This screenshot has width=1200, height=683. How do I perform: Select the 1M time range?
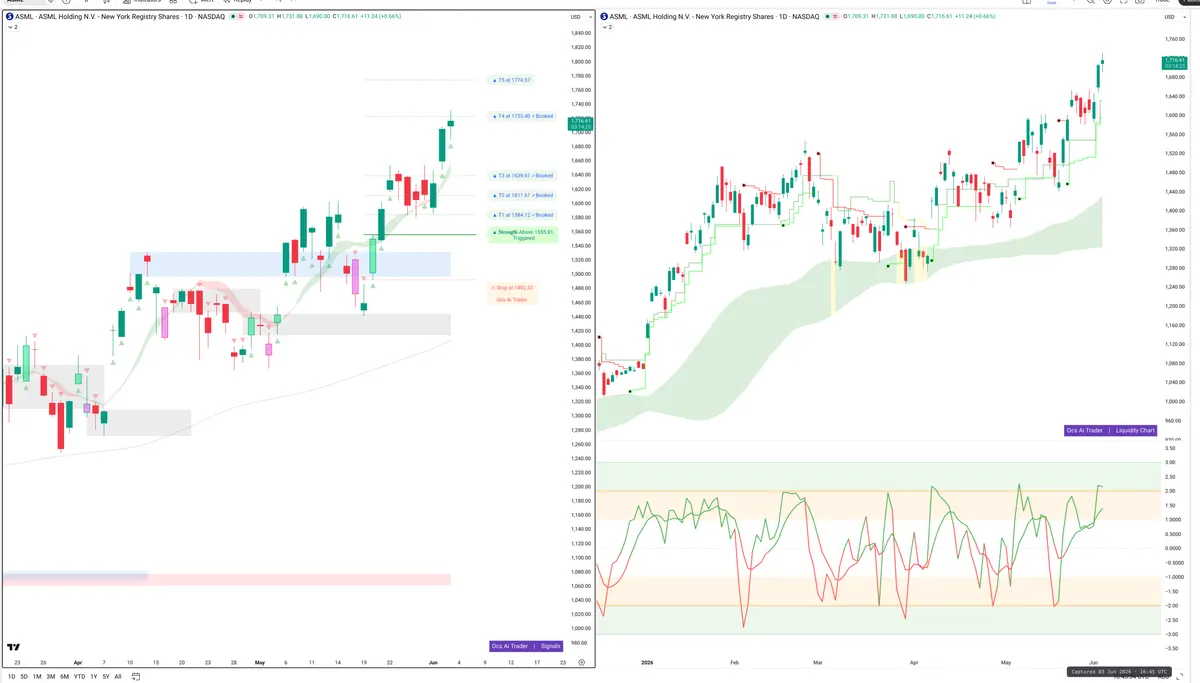click(x=37, y=677)
